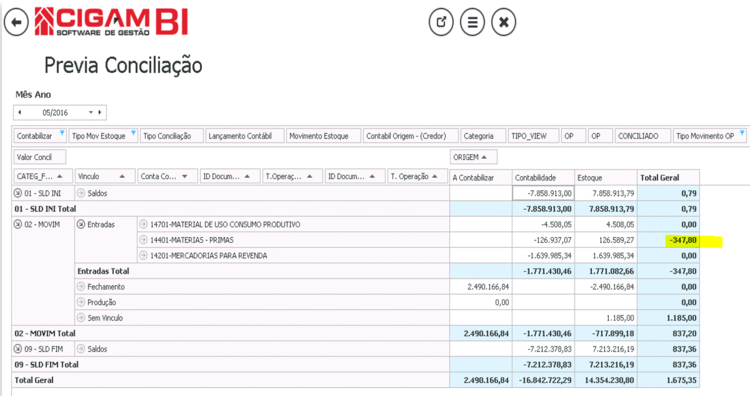Sort the T. Operação row field
This screenshot has width=750, height=396.
[x=417, y=176]
